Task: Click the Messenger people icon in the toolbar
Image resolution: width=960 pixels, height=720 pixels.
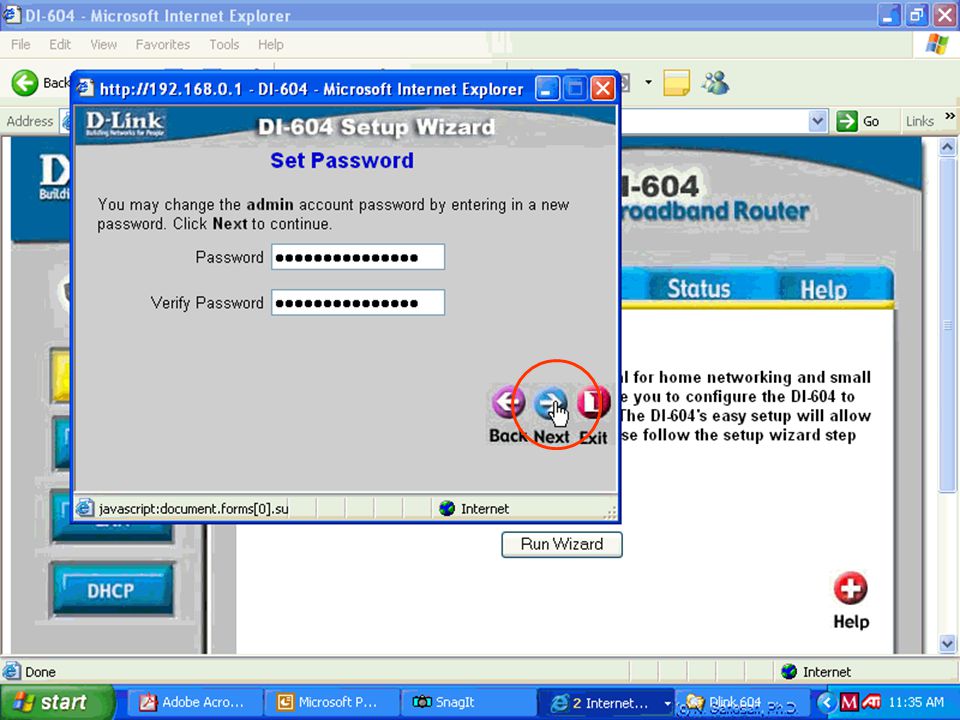Action: pos(716,83)
